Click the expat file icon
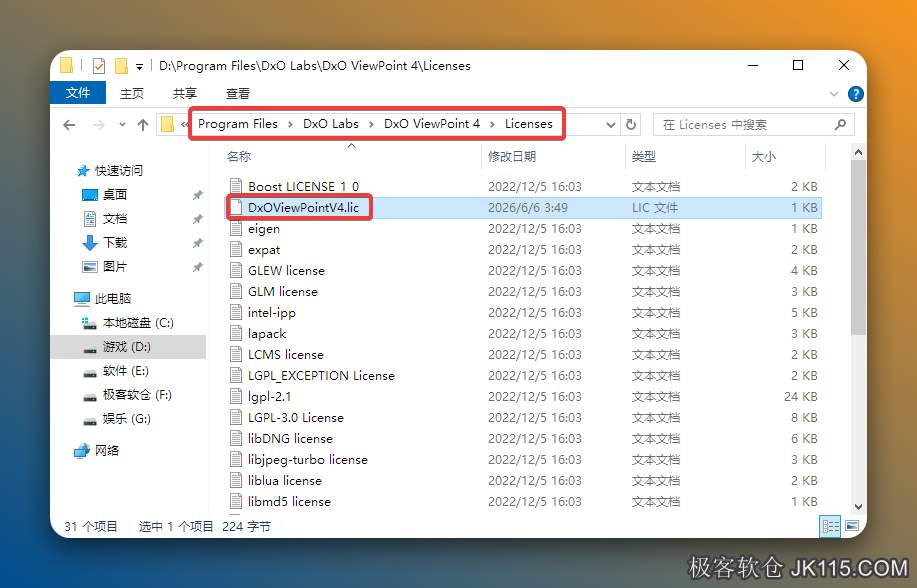Image resolution: width=917 pixels, height=588 pixels. (x=236, y=250)
